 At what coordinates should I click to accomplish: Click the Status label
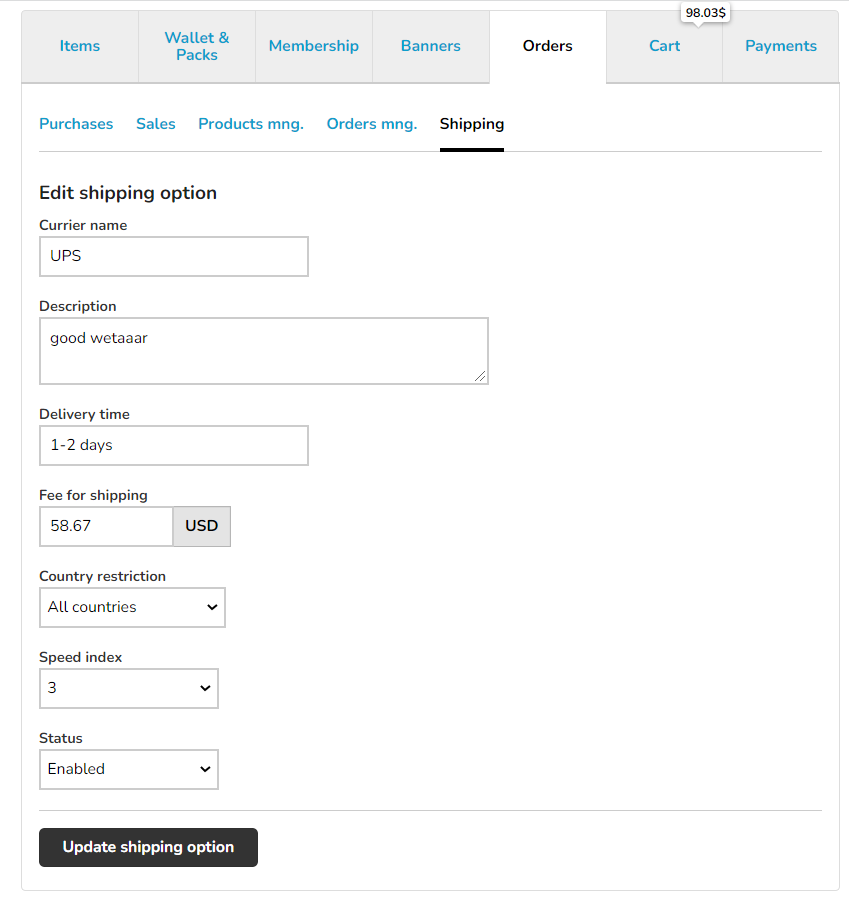(x=60, y=738)
